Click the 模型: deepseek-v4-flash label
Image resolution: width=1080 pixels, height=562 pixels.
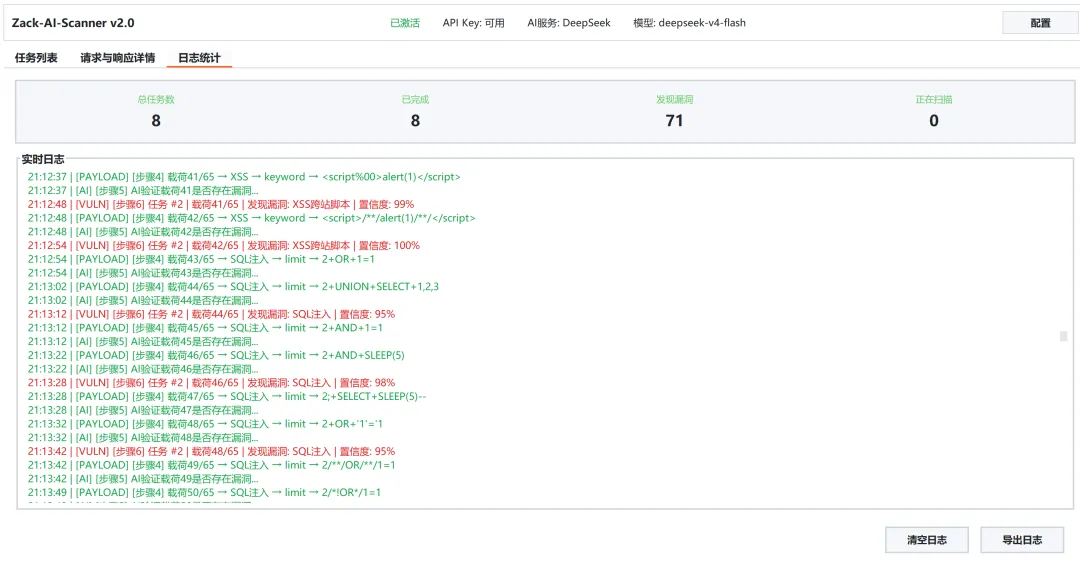[x=689, y=23]
